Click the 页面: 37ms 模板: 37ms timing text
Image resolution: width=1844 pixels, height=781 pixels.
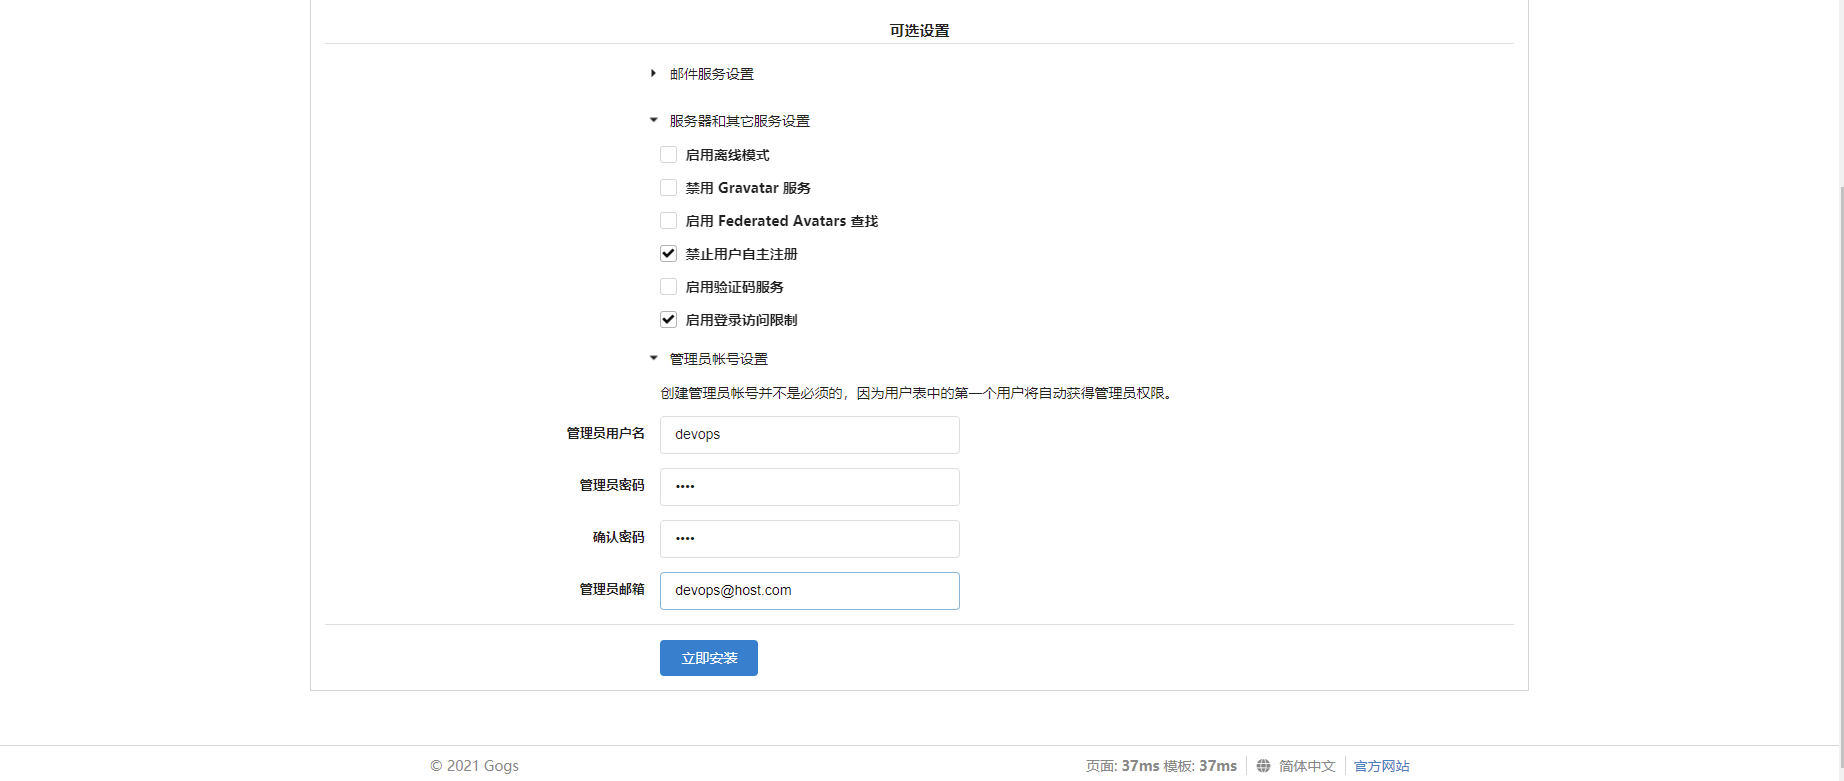click(x=1161, y=766)
